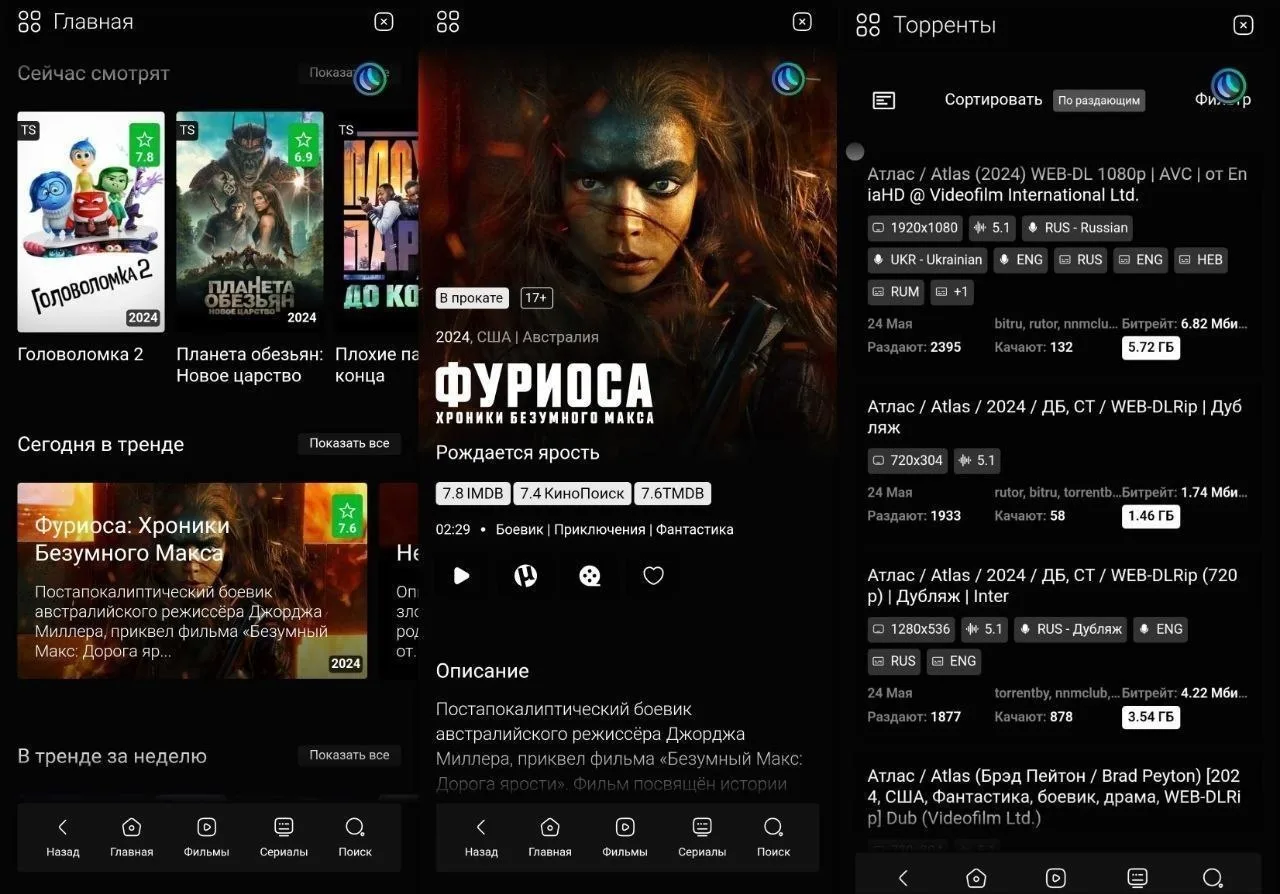
Task: Show all items for В тренде за неделю
Action: point(349,755)
